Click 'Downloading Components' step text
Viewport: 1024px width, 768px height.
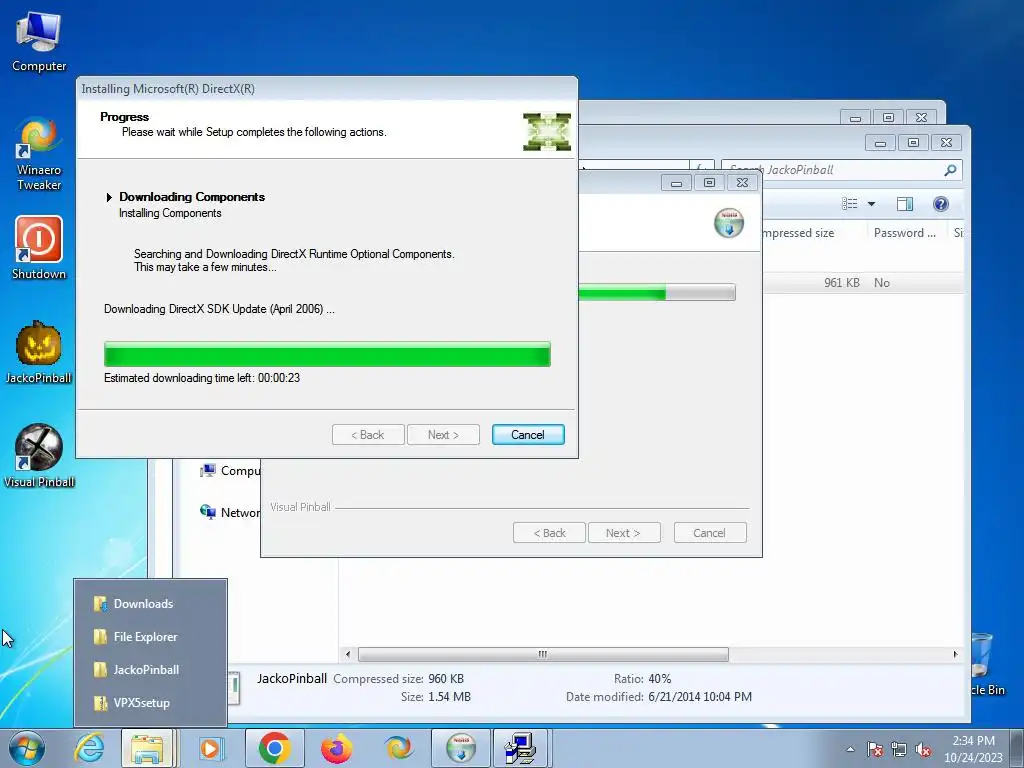pos(192,197)
